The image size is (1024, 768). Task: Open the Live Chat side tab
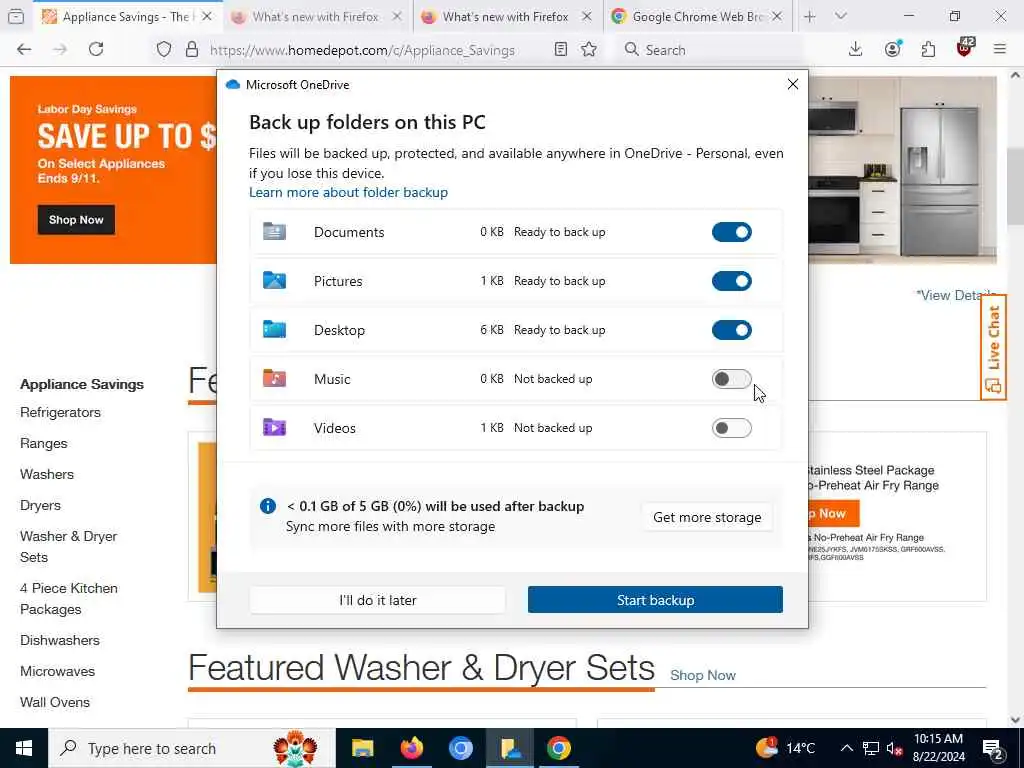tap(993, 347)
